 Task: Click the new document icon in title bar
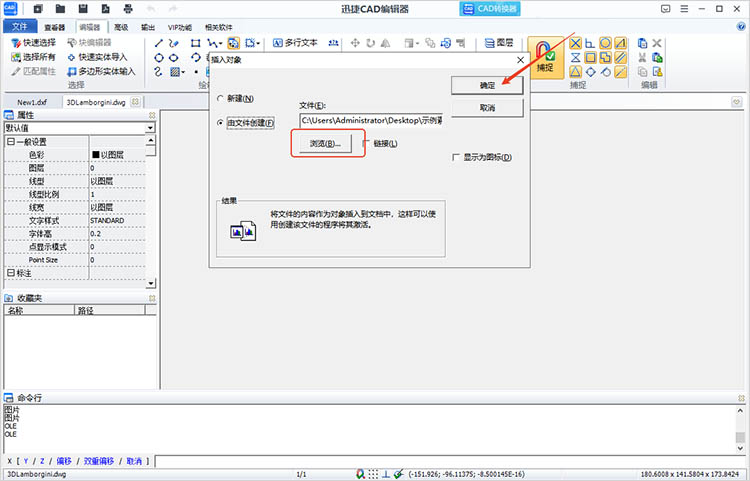point(38,9)
